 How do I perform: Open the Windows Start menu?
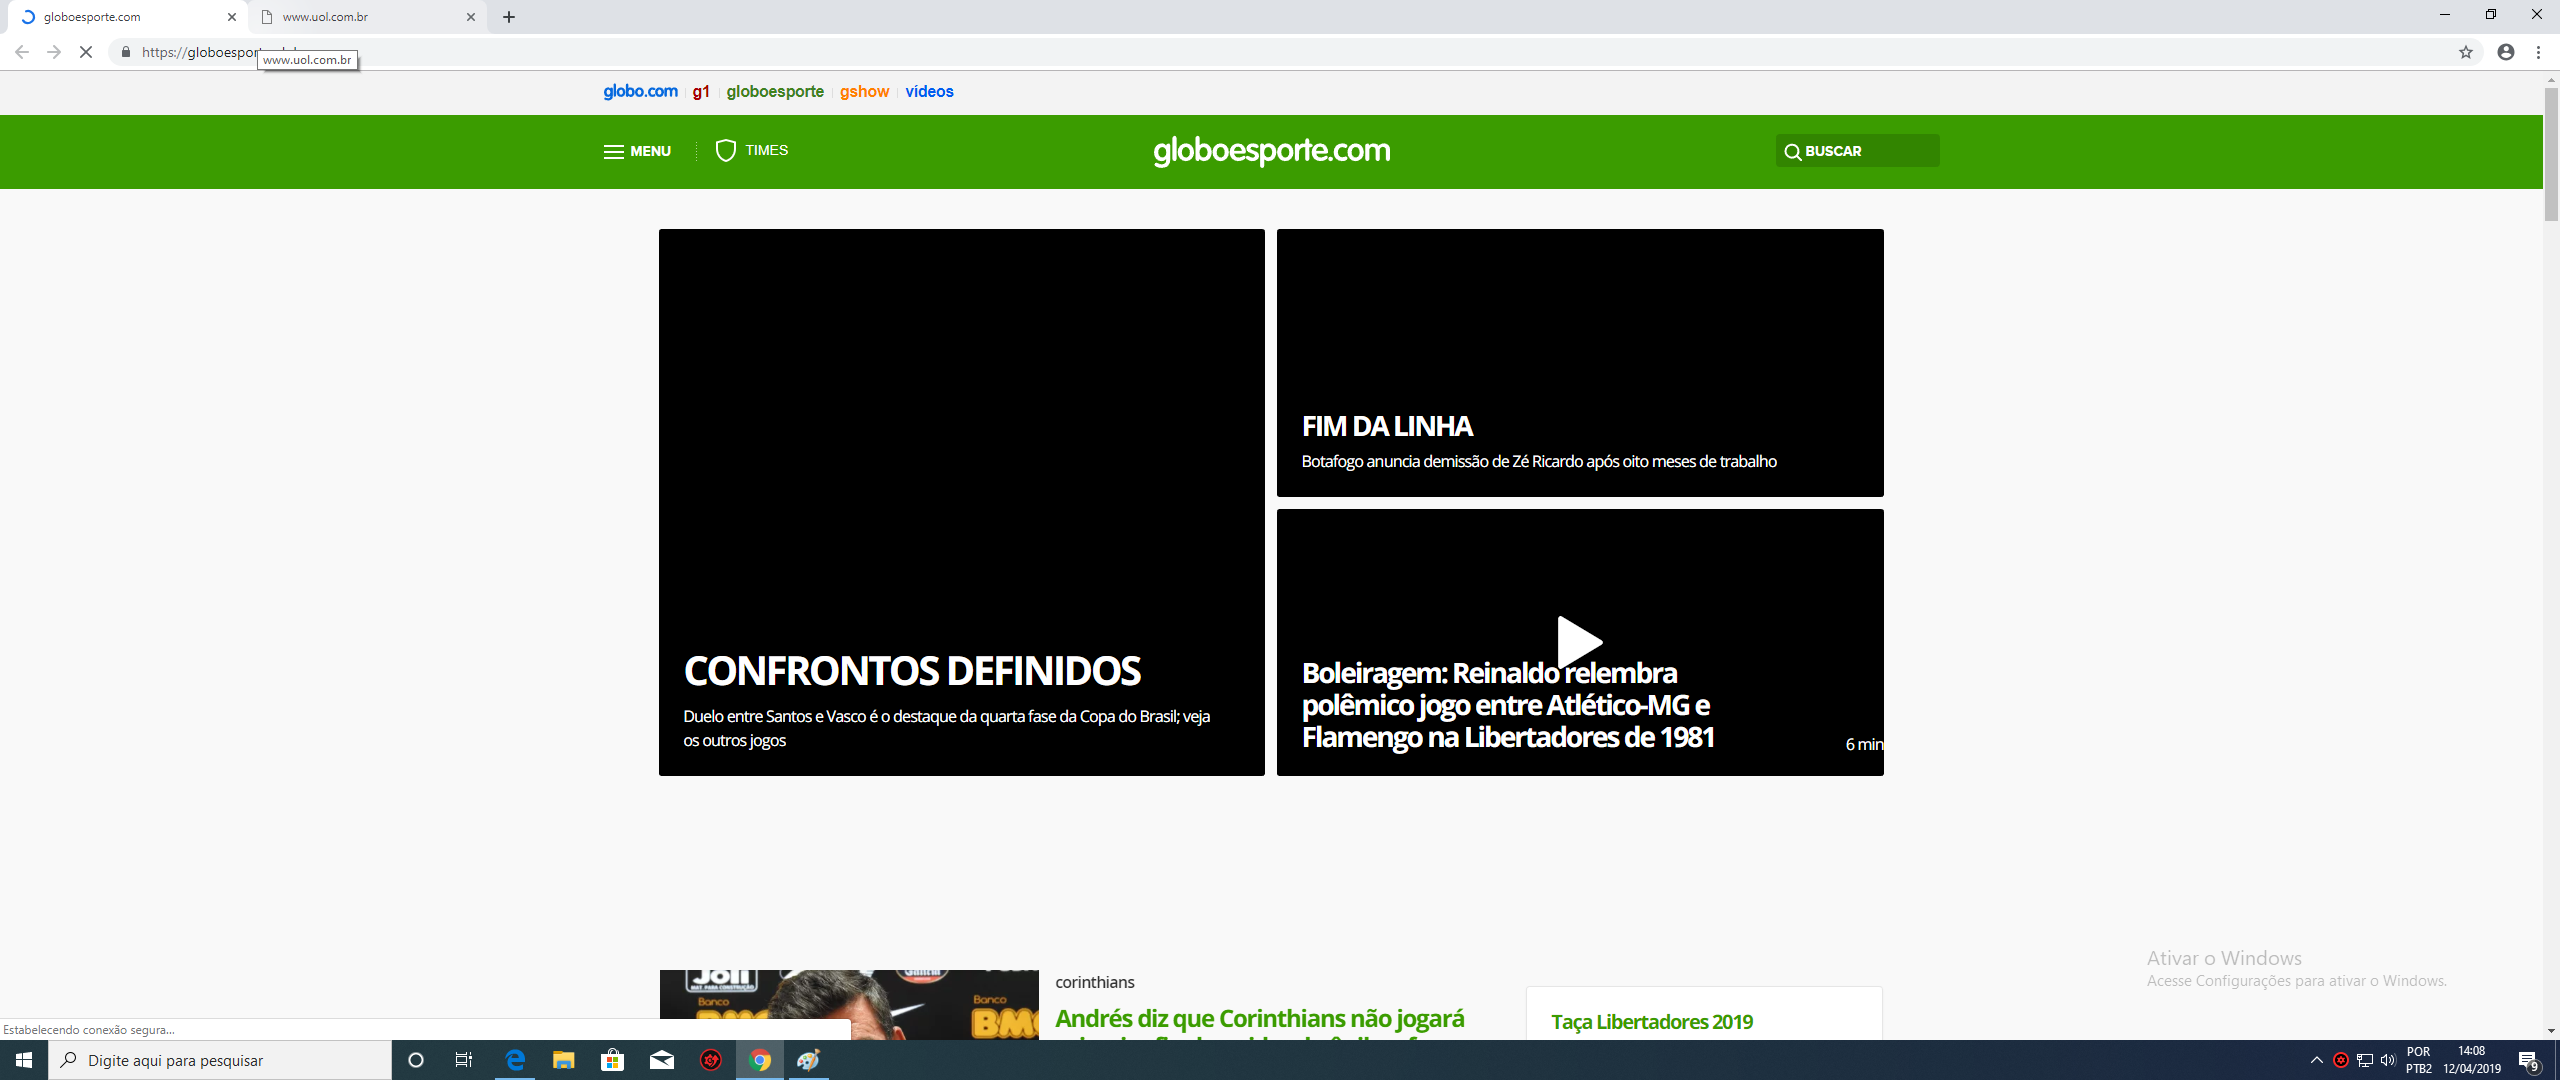click(24, 1060)
